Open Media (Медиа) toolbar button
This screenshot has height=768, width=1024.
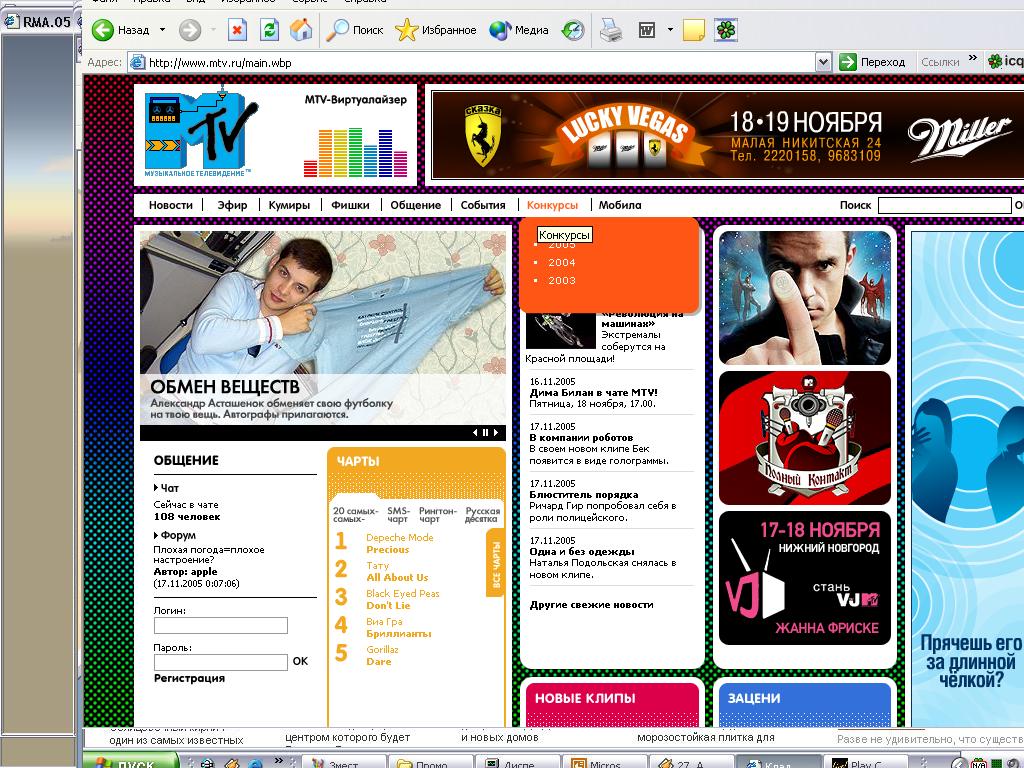click(x=519, y=30)
